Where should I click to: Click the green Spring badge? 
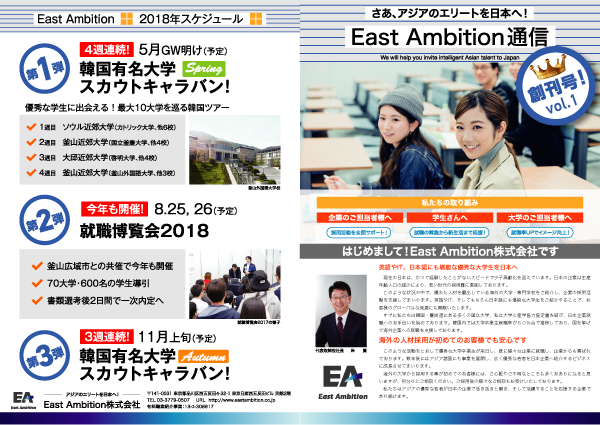coord(204,69)
